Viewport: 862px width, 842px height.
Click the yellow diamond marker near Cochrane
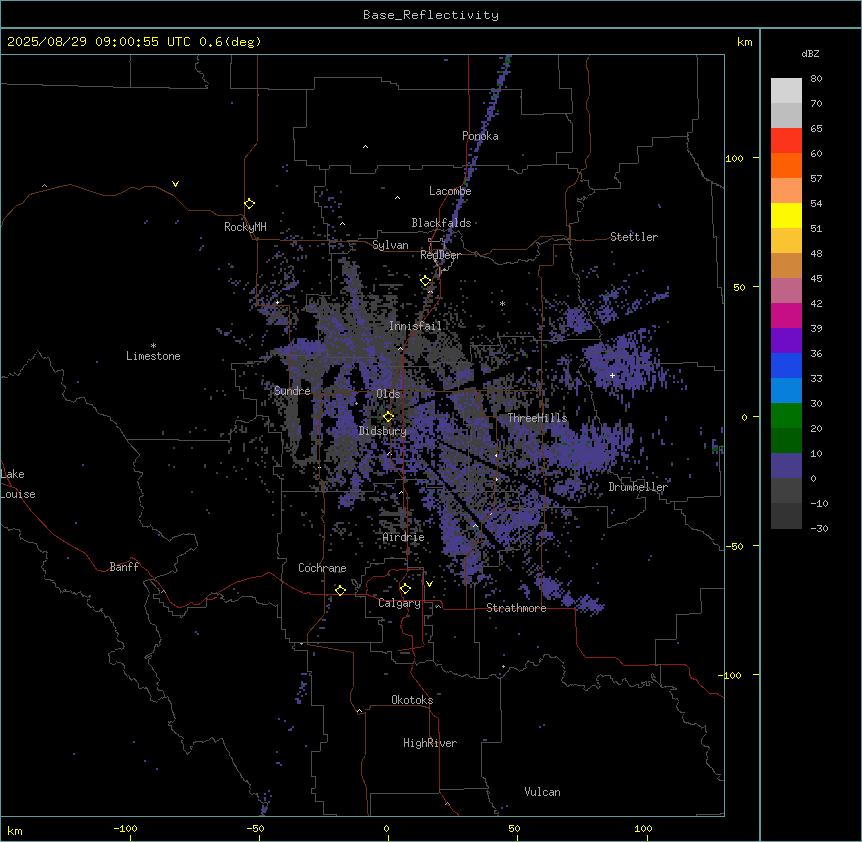[340, 590]
